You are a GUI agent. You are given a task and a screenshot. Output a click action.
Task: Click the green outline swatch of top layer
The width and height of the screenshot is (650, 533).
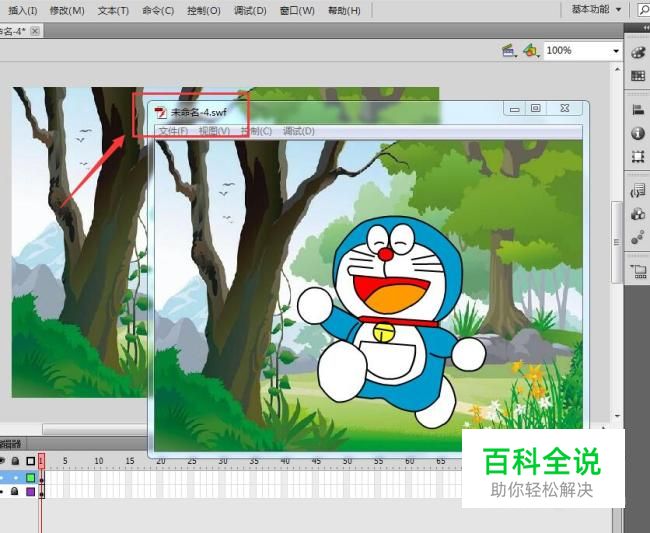point(31,478)
